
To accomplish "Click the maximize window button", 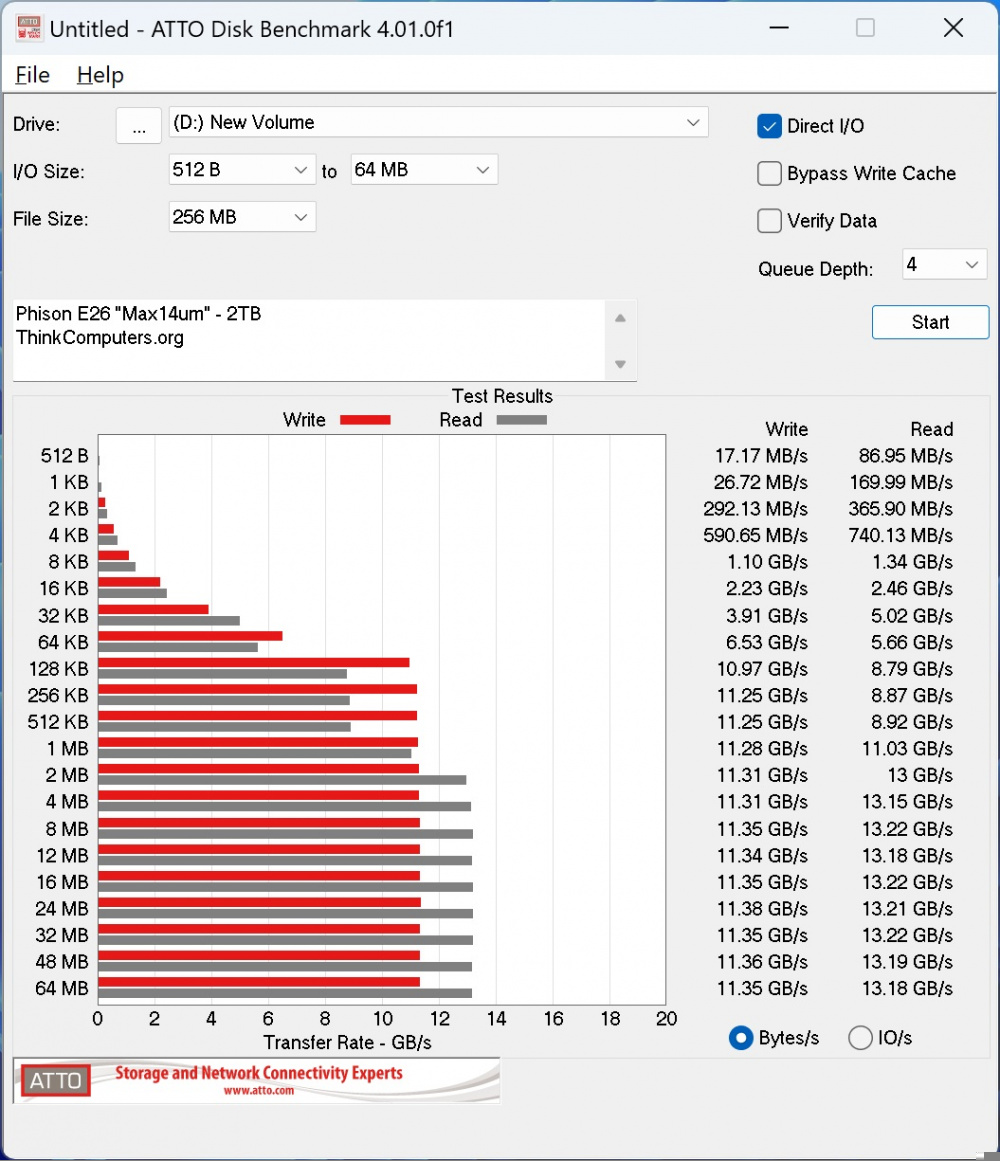I will pos(865,28).
